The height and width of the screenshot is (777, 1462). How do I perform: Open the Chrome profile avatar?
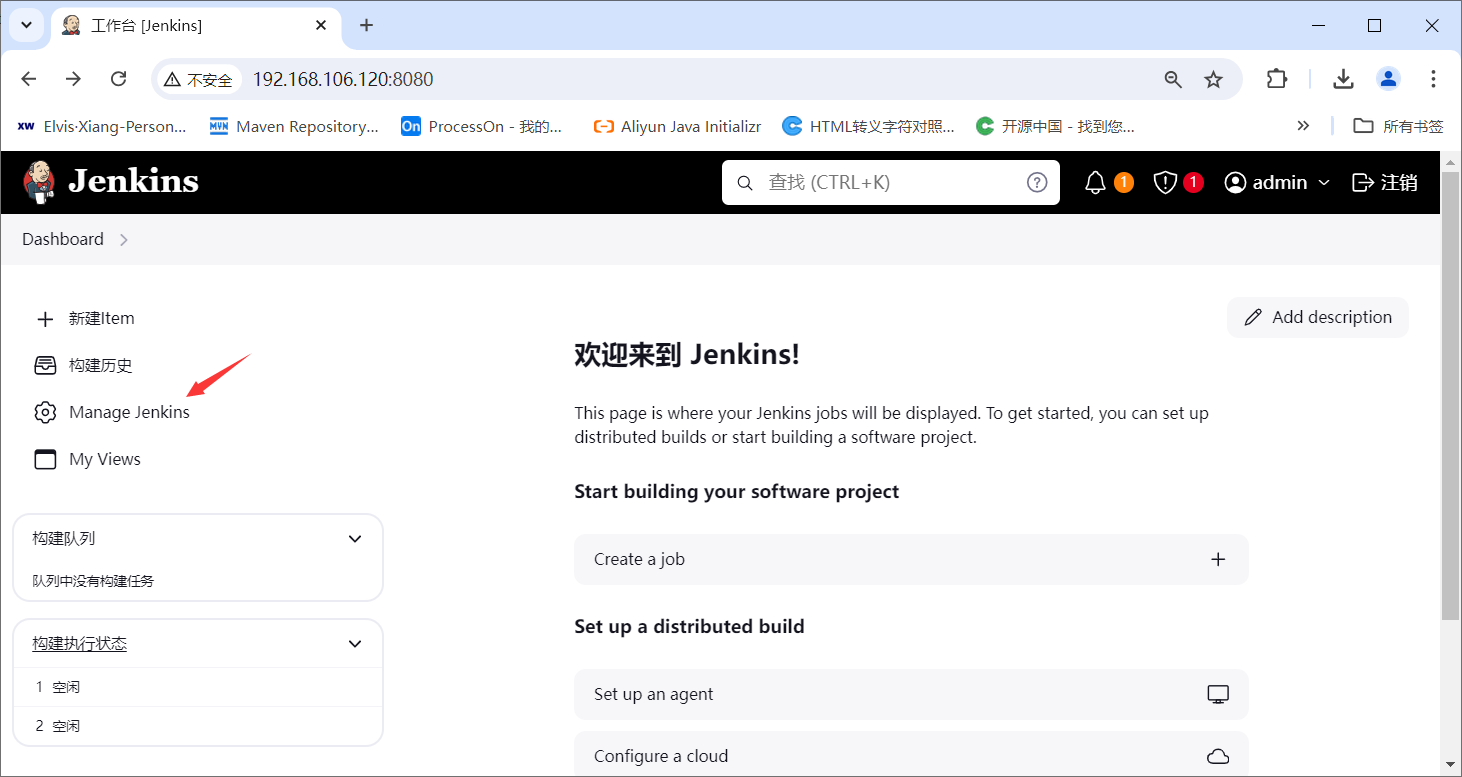pos(1388,79)
